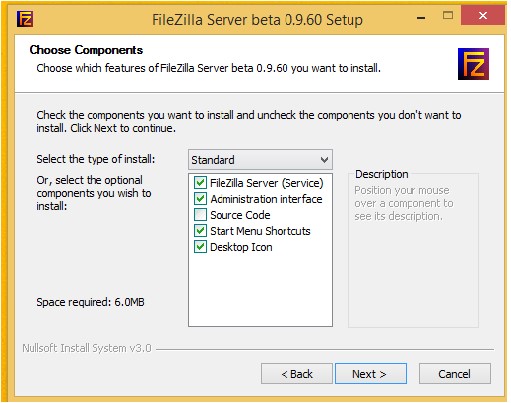Click 'Choose which features of FileZilla Server' subtitle

coord(208,68)
